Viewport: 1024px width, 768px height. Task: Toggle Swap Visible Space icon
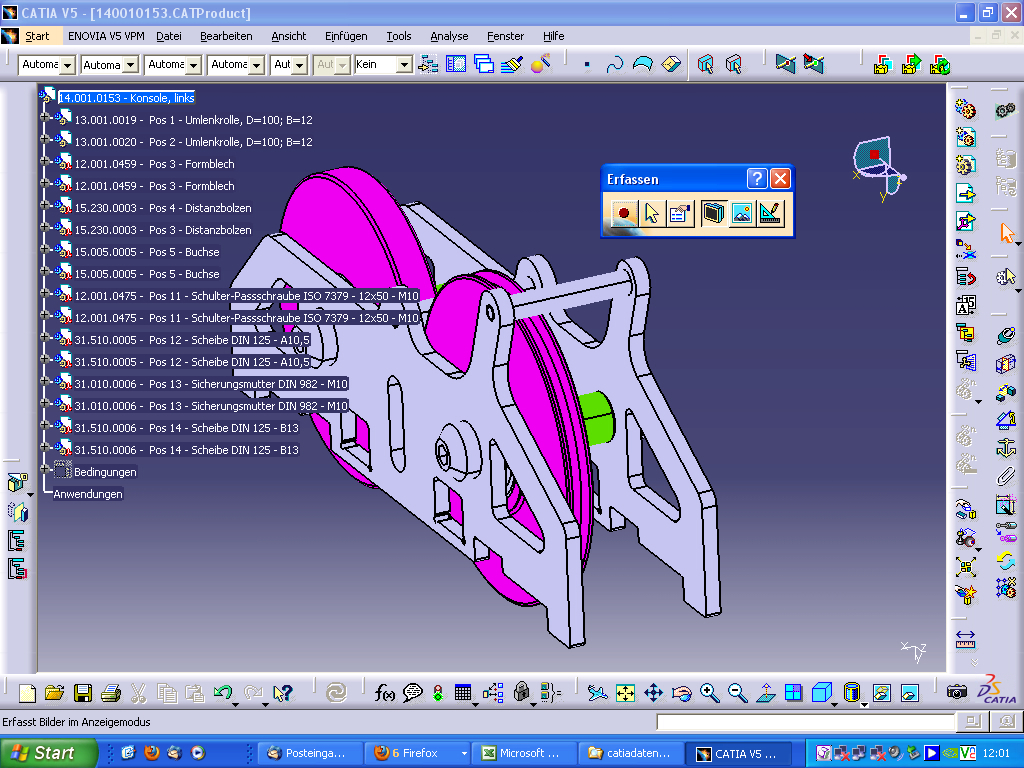(910, 693)
